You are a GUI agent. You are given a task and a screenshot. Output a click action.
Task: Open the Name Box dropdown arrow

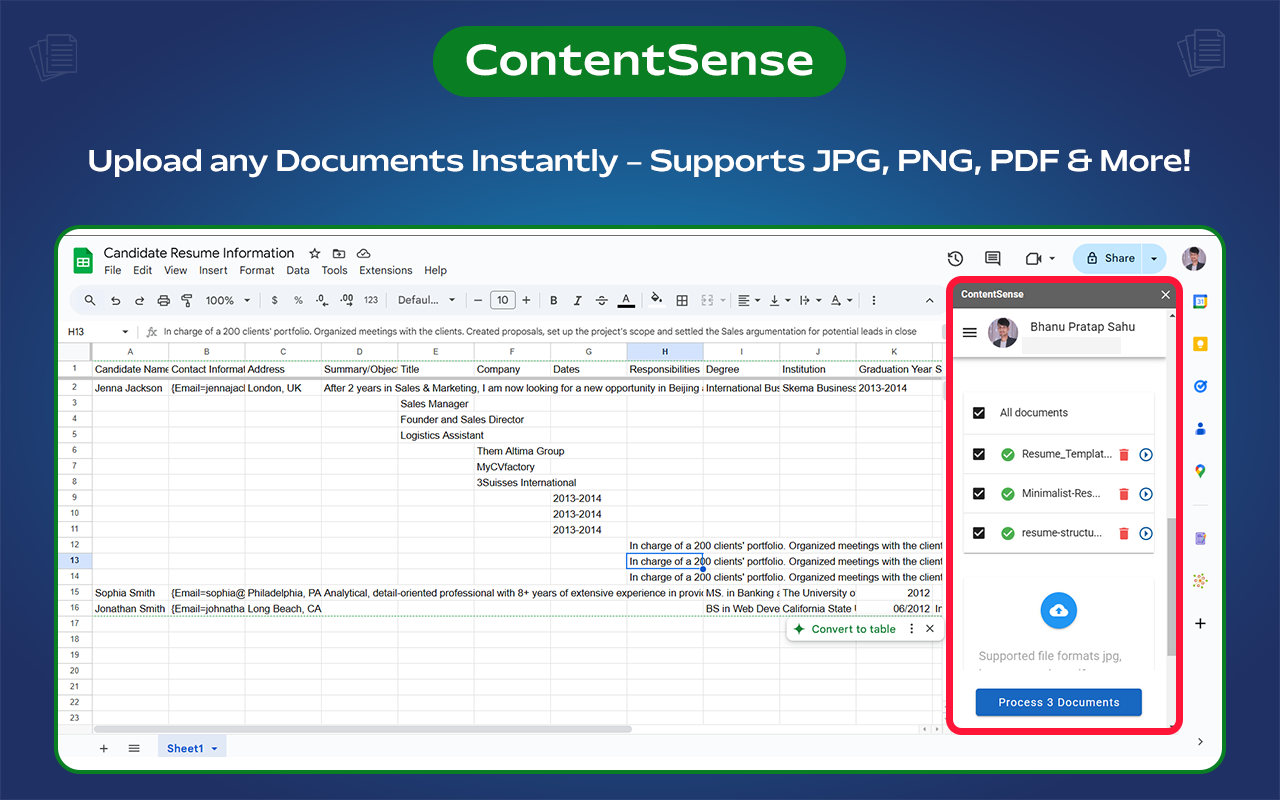point(125,332)
